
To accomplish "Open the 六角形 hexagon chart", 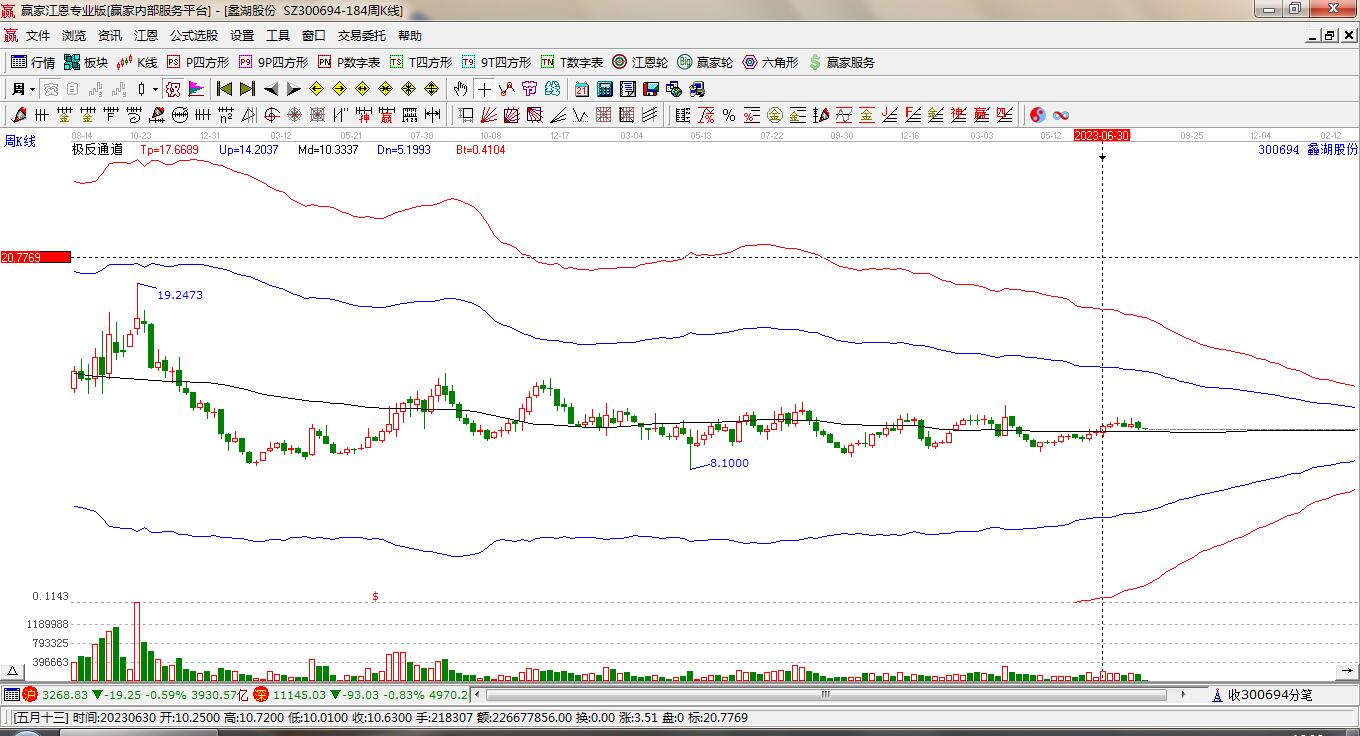I will (x=770, y=62).
